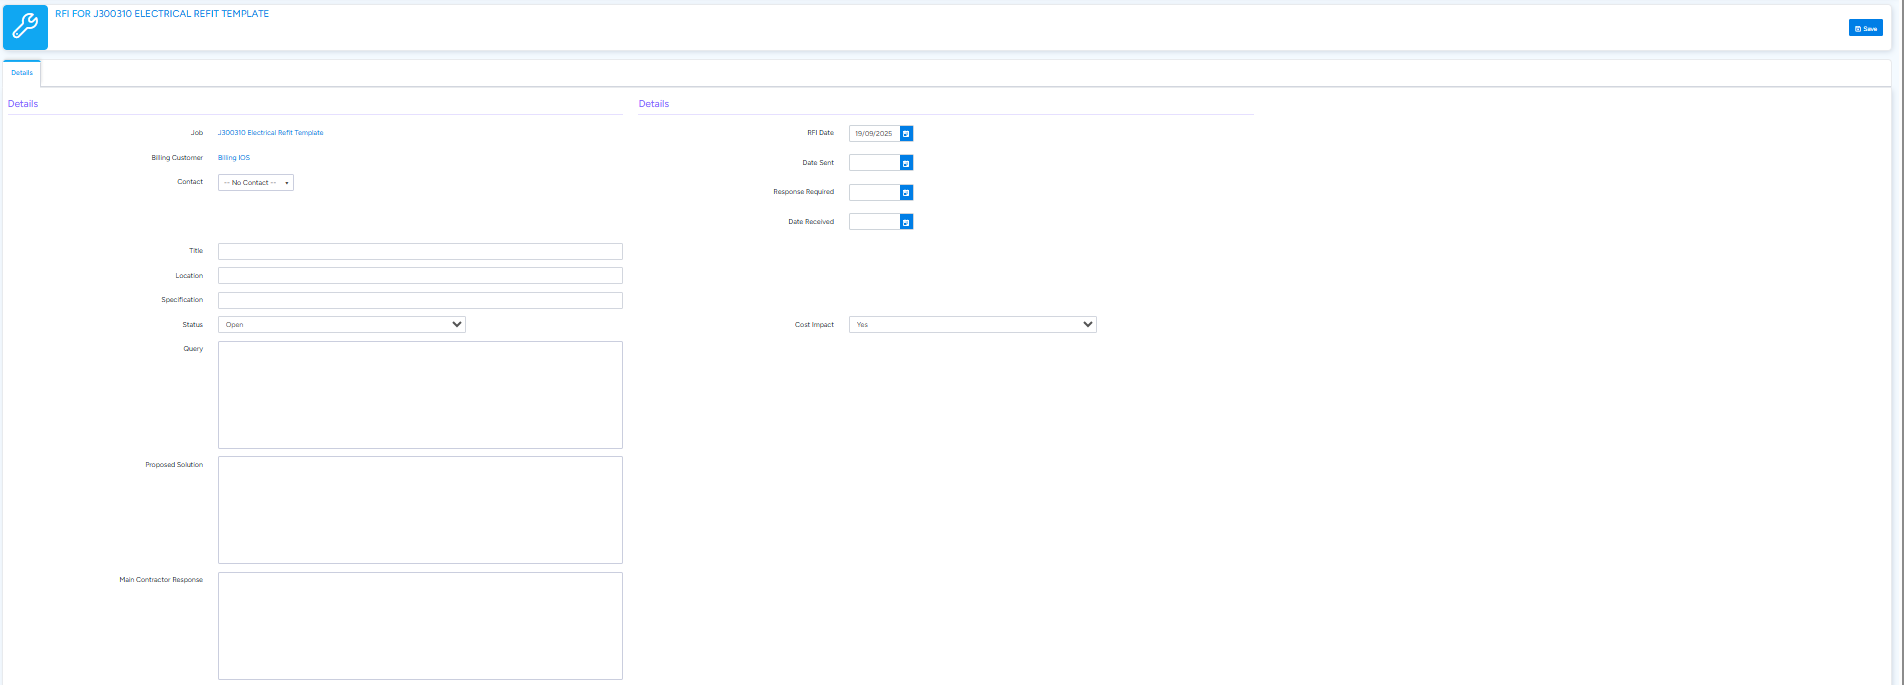Open the Response Required calendar picker
This screenshot has height=685, width=1904.
click(x=906, y=193)
